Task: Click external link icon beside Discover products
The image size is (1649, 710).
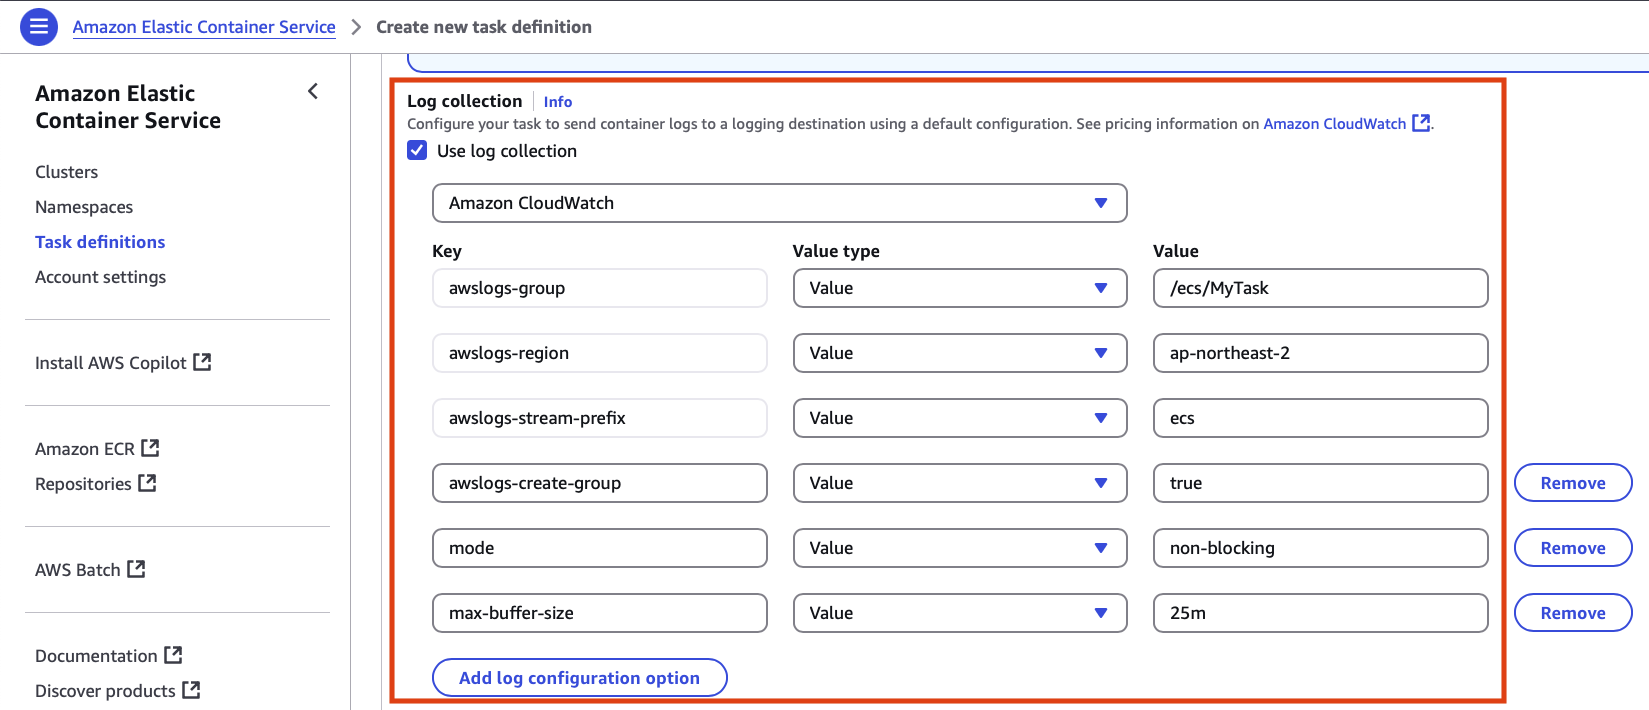Action: (191, 690)
